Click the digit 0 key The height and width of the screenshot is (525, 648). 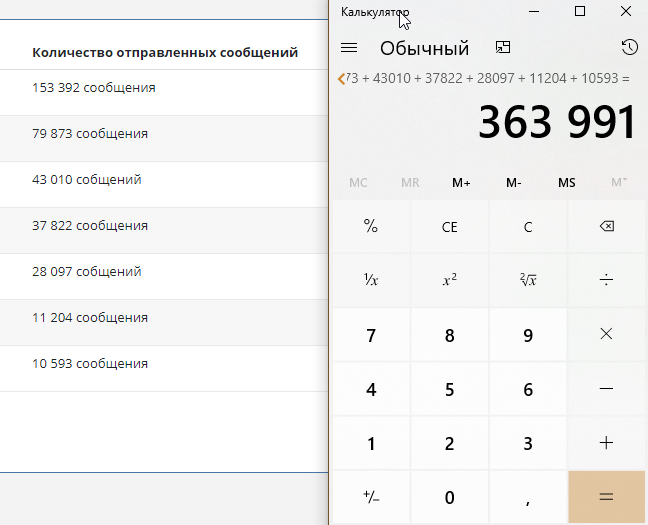point(450,497)
